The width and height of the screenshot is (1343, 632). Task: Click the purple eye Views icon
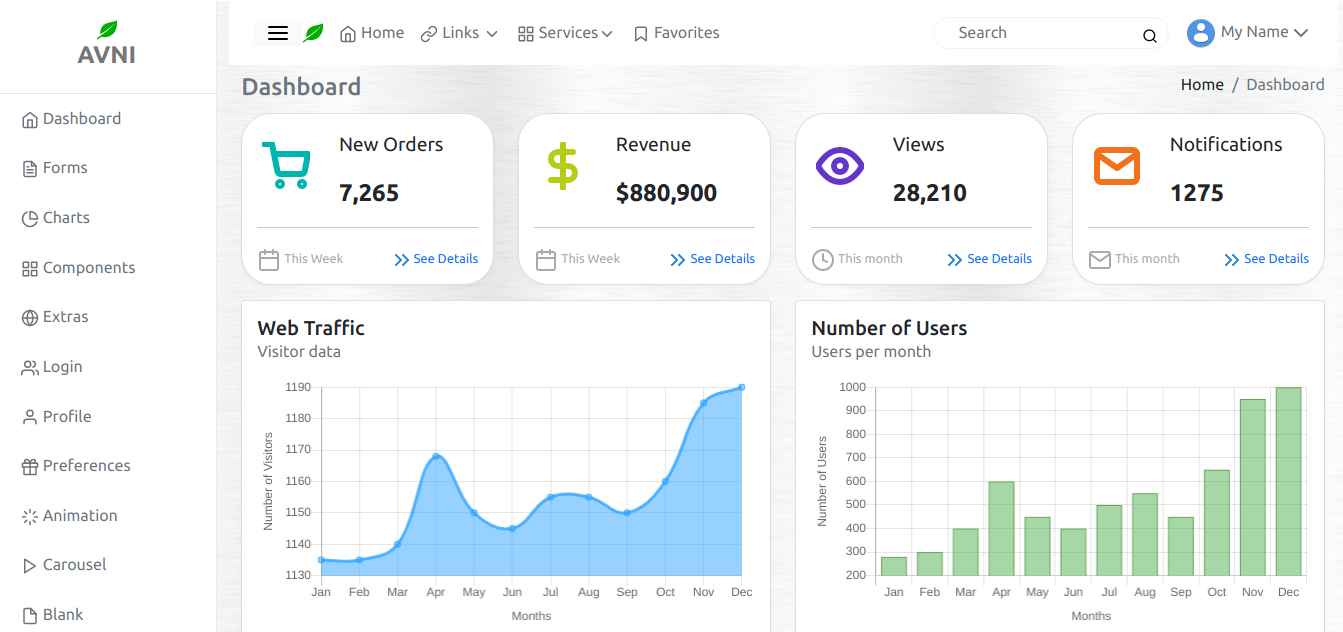(x=840, y=166)
